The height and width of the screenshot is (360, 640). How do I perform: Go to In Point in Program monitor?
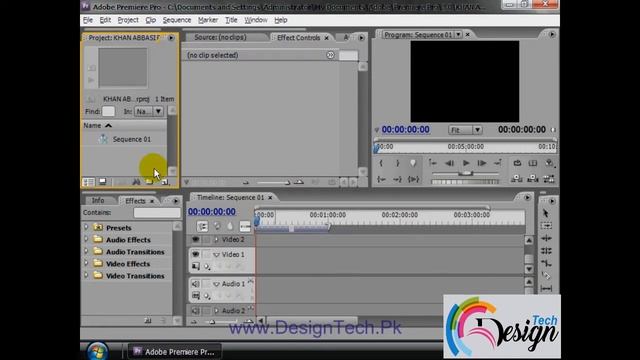pos(381,179)
